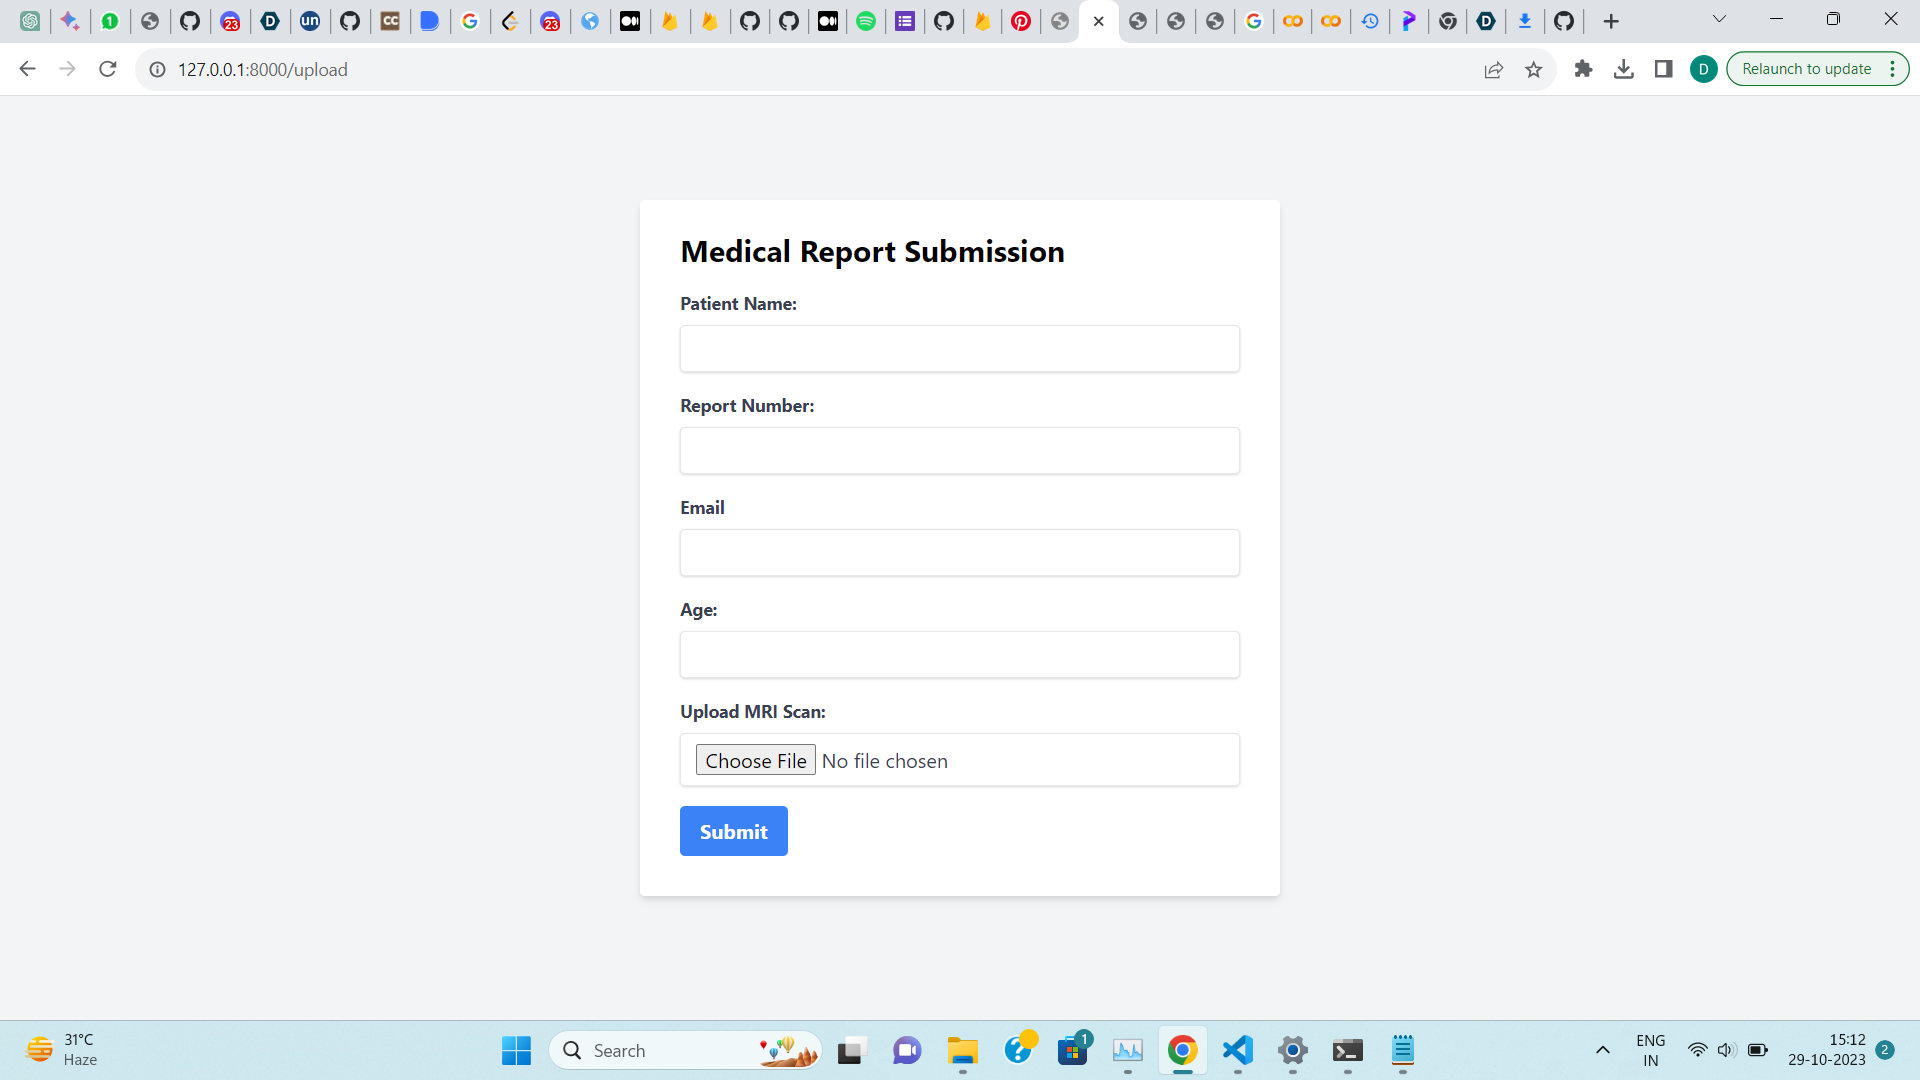Viewport: 1920px width, 1080px height.
Task: Focus the Patient Name field
Action: (959, 349)
